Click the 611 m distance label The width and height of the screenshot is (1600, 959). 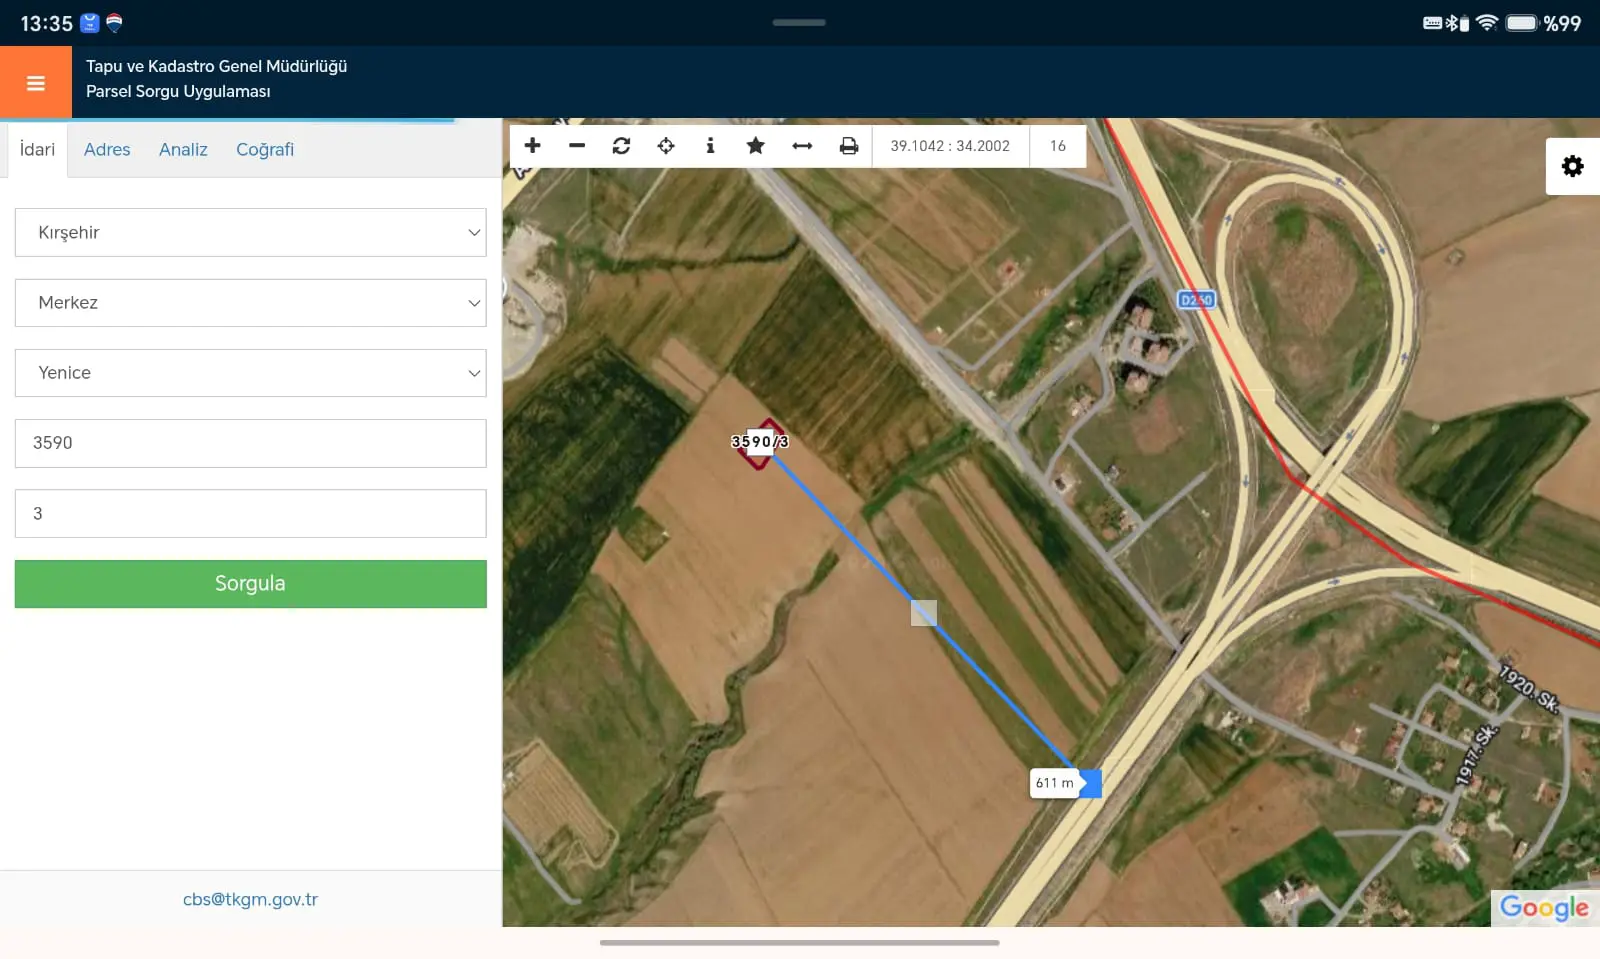[x=1054, y=783]
